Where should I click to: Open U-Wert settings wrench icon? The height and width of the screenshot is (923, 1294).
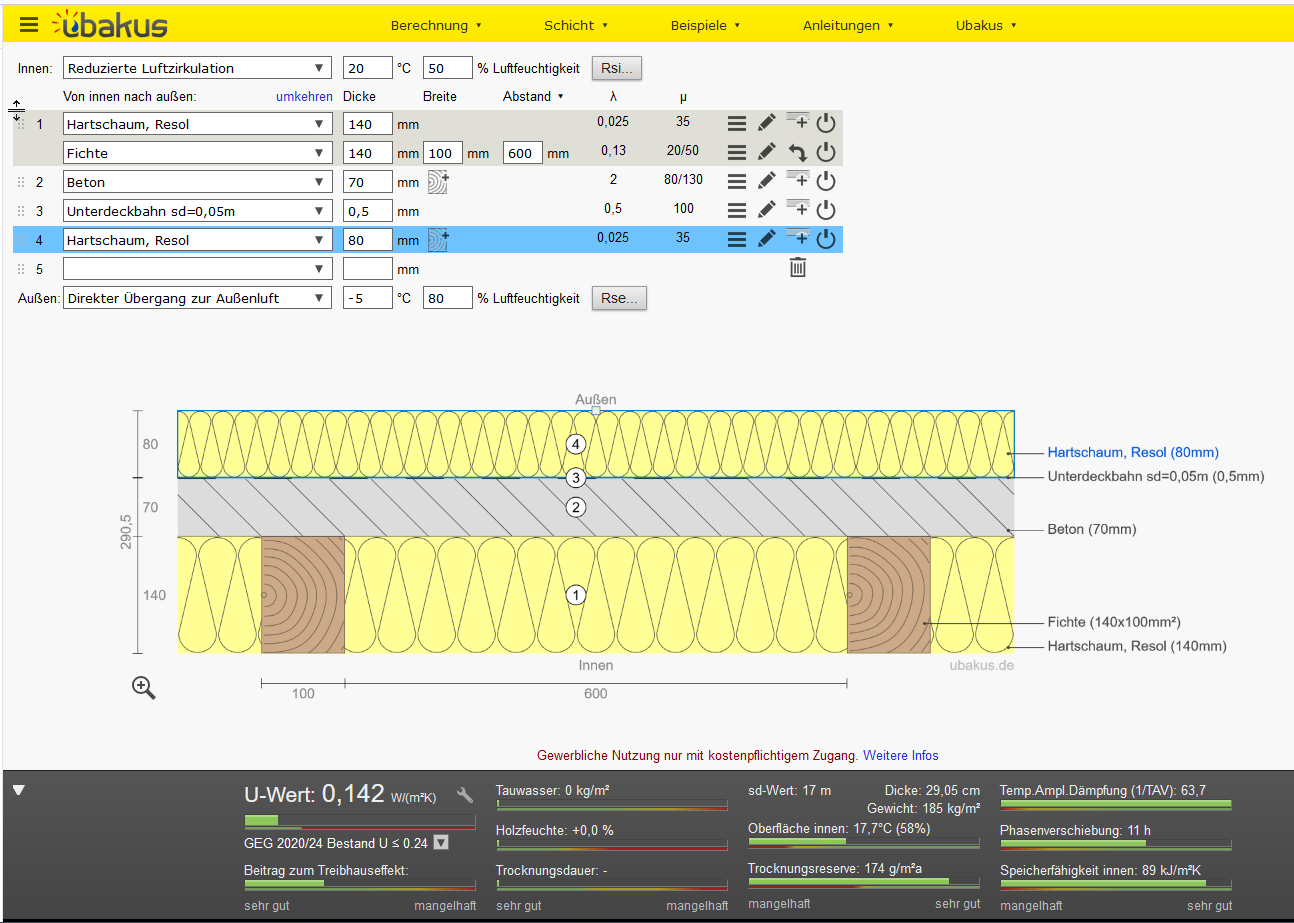(x=464, y=795)
